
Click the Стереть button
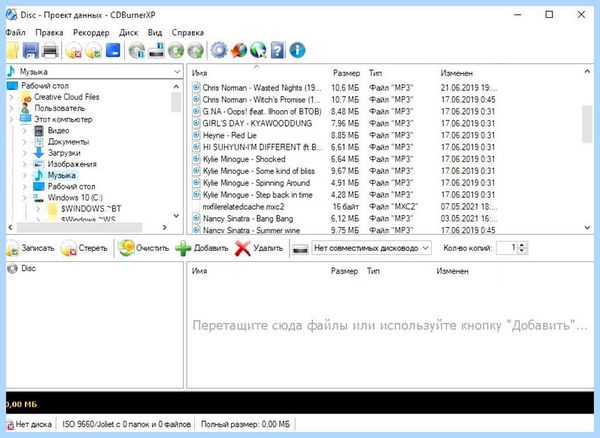(x=84, y=248)
